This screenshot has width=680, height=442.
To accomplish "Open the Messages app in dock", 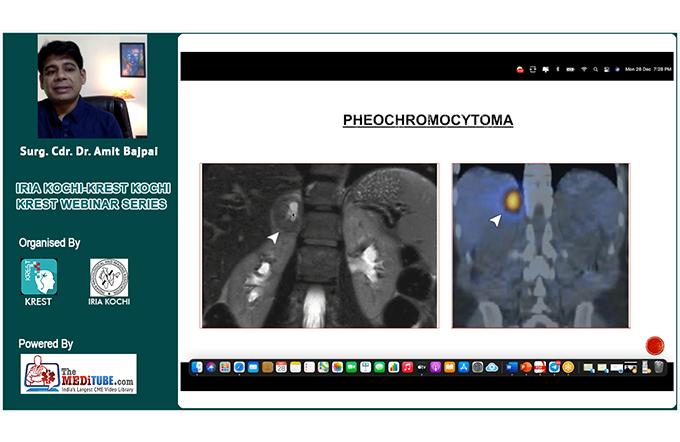I will coord(379,367).
